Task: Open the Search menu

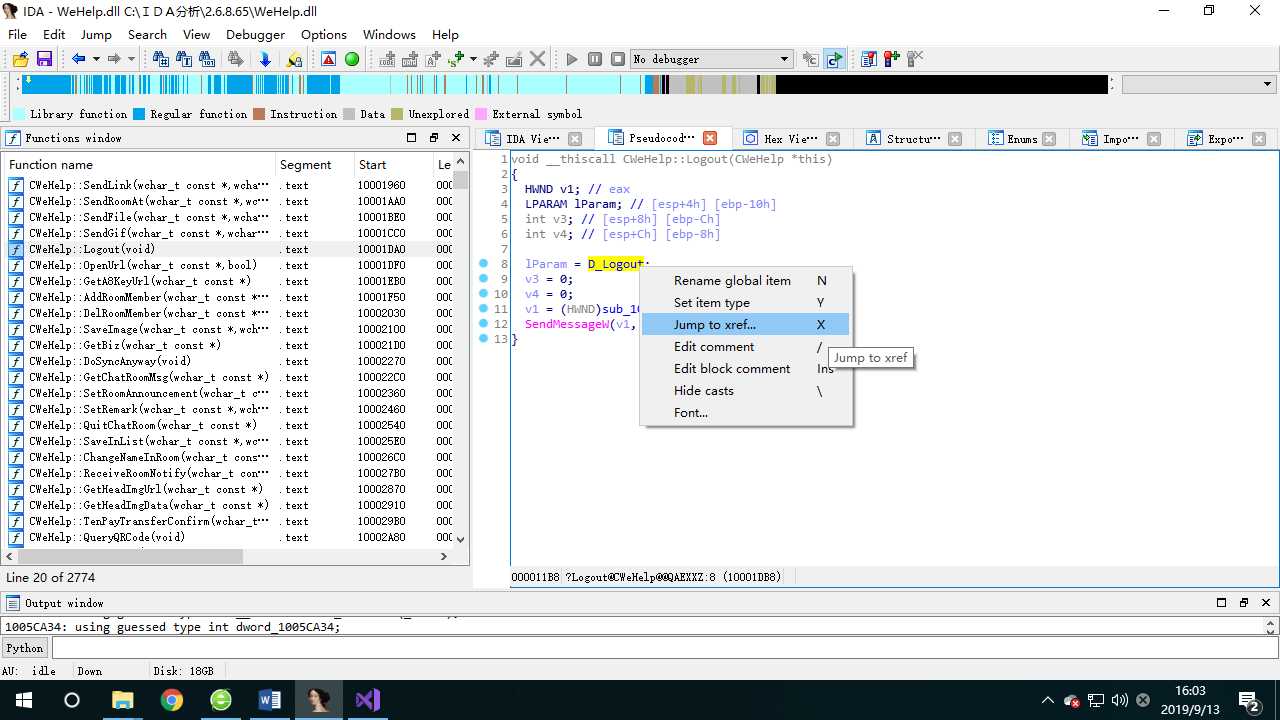Action: [x=147, y=34]
